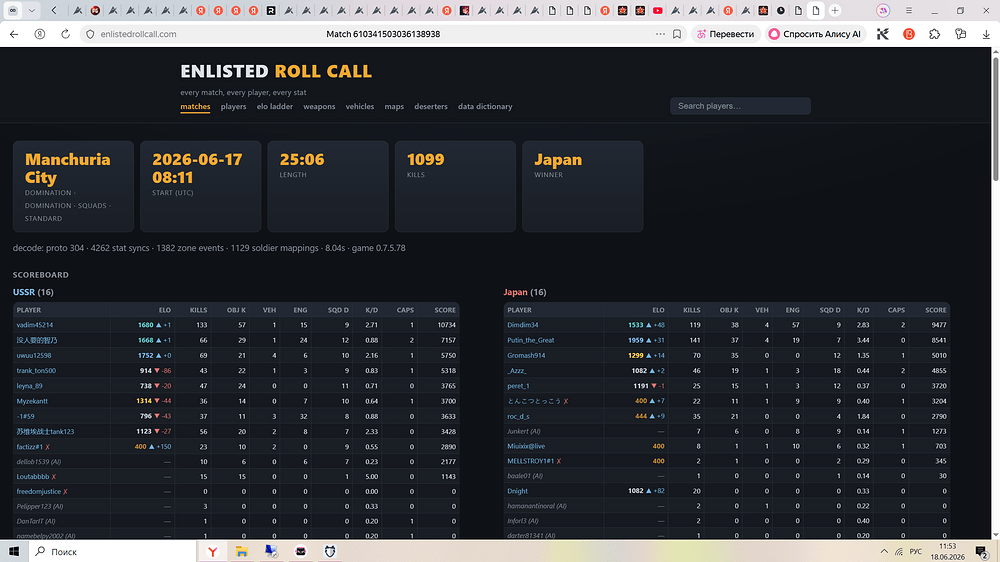The height and width of the screenshot is (562, 1000).
Task: Focus the Search players input field
Action: 740,106
